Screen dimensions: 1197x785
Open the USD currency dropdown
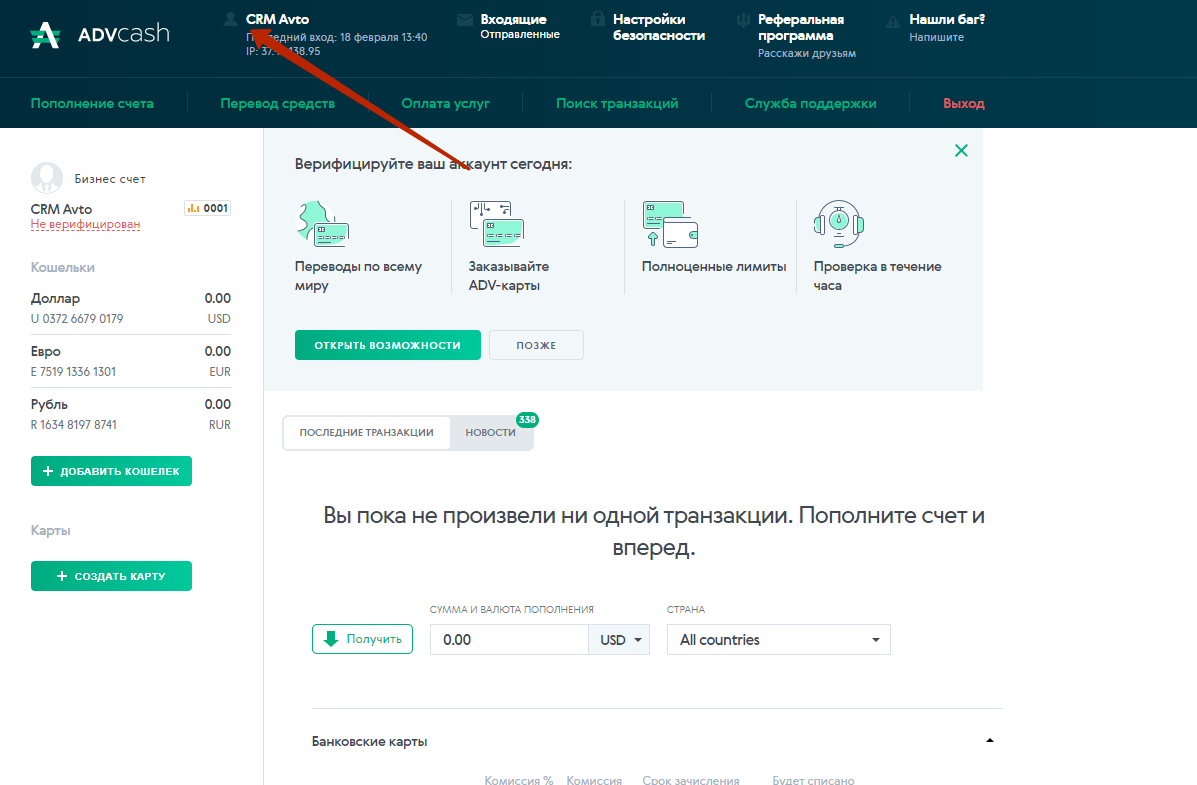(x=620, y=640)
